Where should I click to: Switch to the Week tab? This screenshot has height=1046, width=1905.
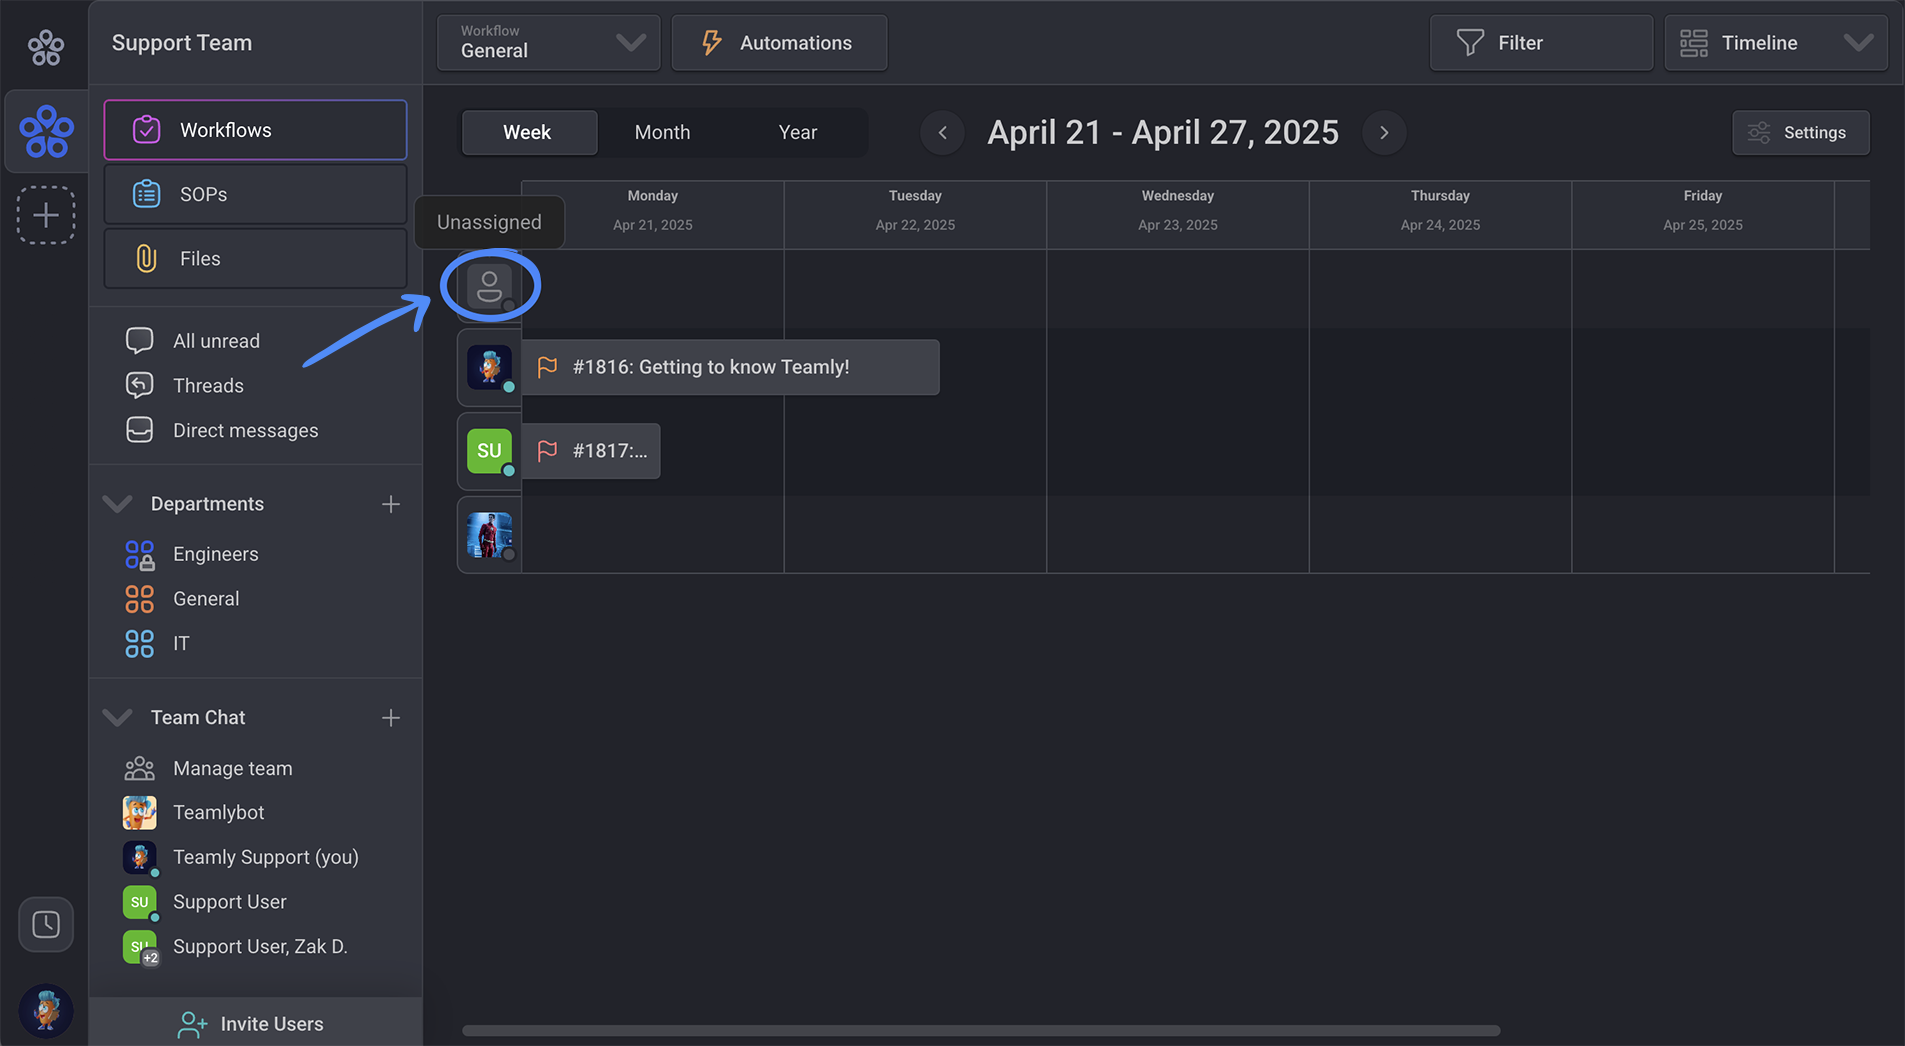(x=528, y=132)
